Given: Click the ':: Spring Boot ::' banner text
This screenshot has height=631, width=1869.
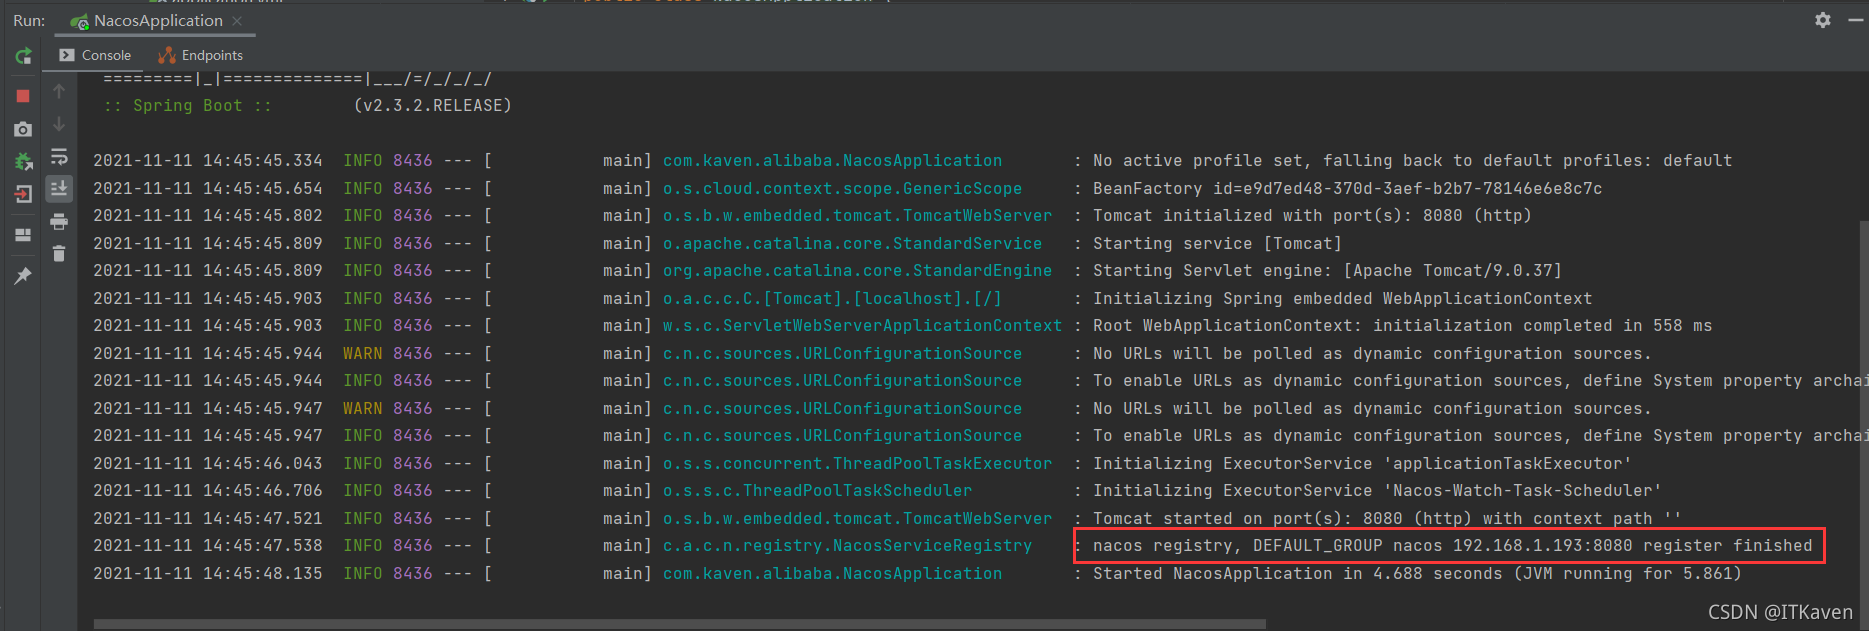Looking at the screenshot, I should [x=188, y=106].
